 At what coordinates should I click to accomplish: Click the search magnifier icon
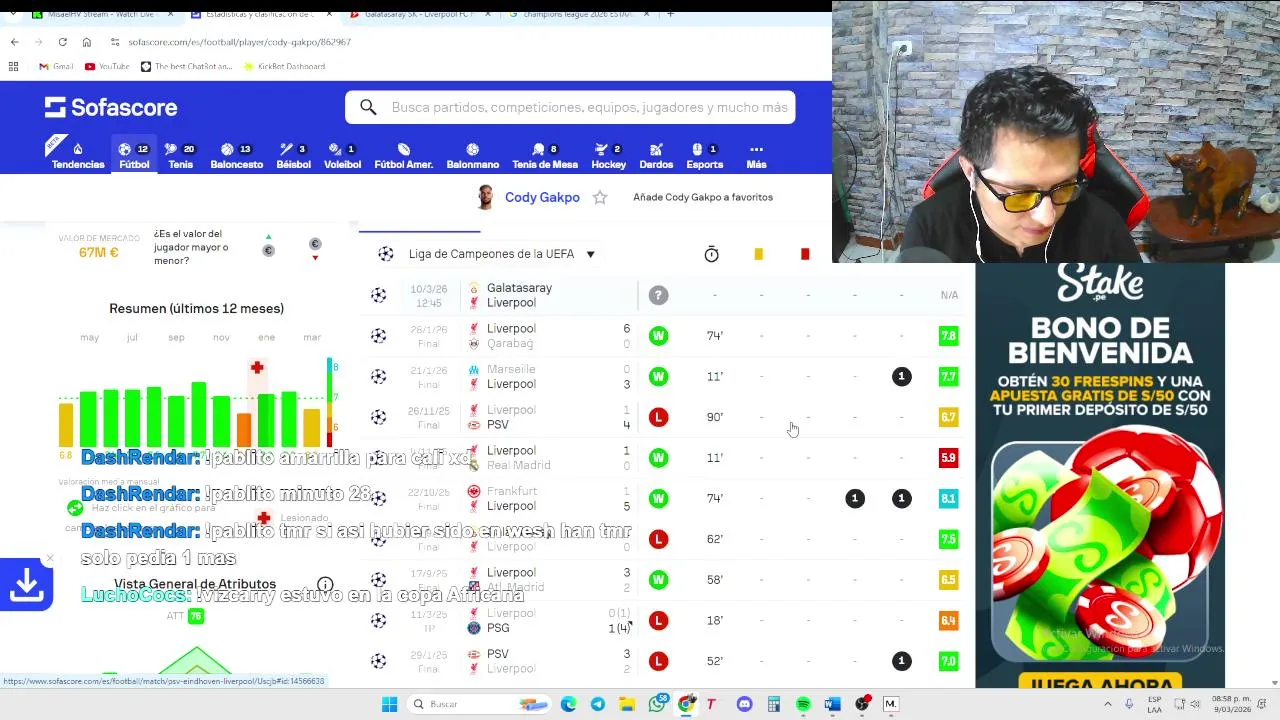368,107
